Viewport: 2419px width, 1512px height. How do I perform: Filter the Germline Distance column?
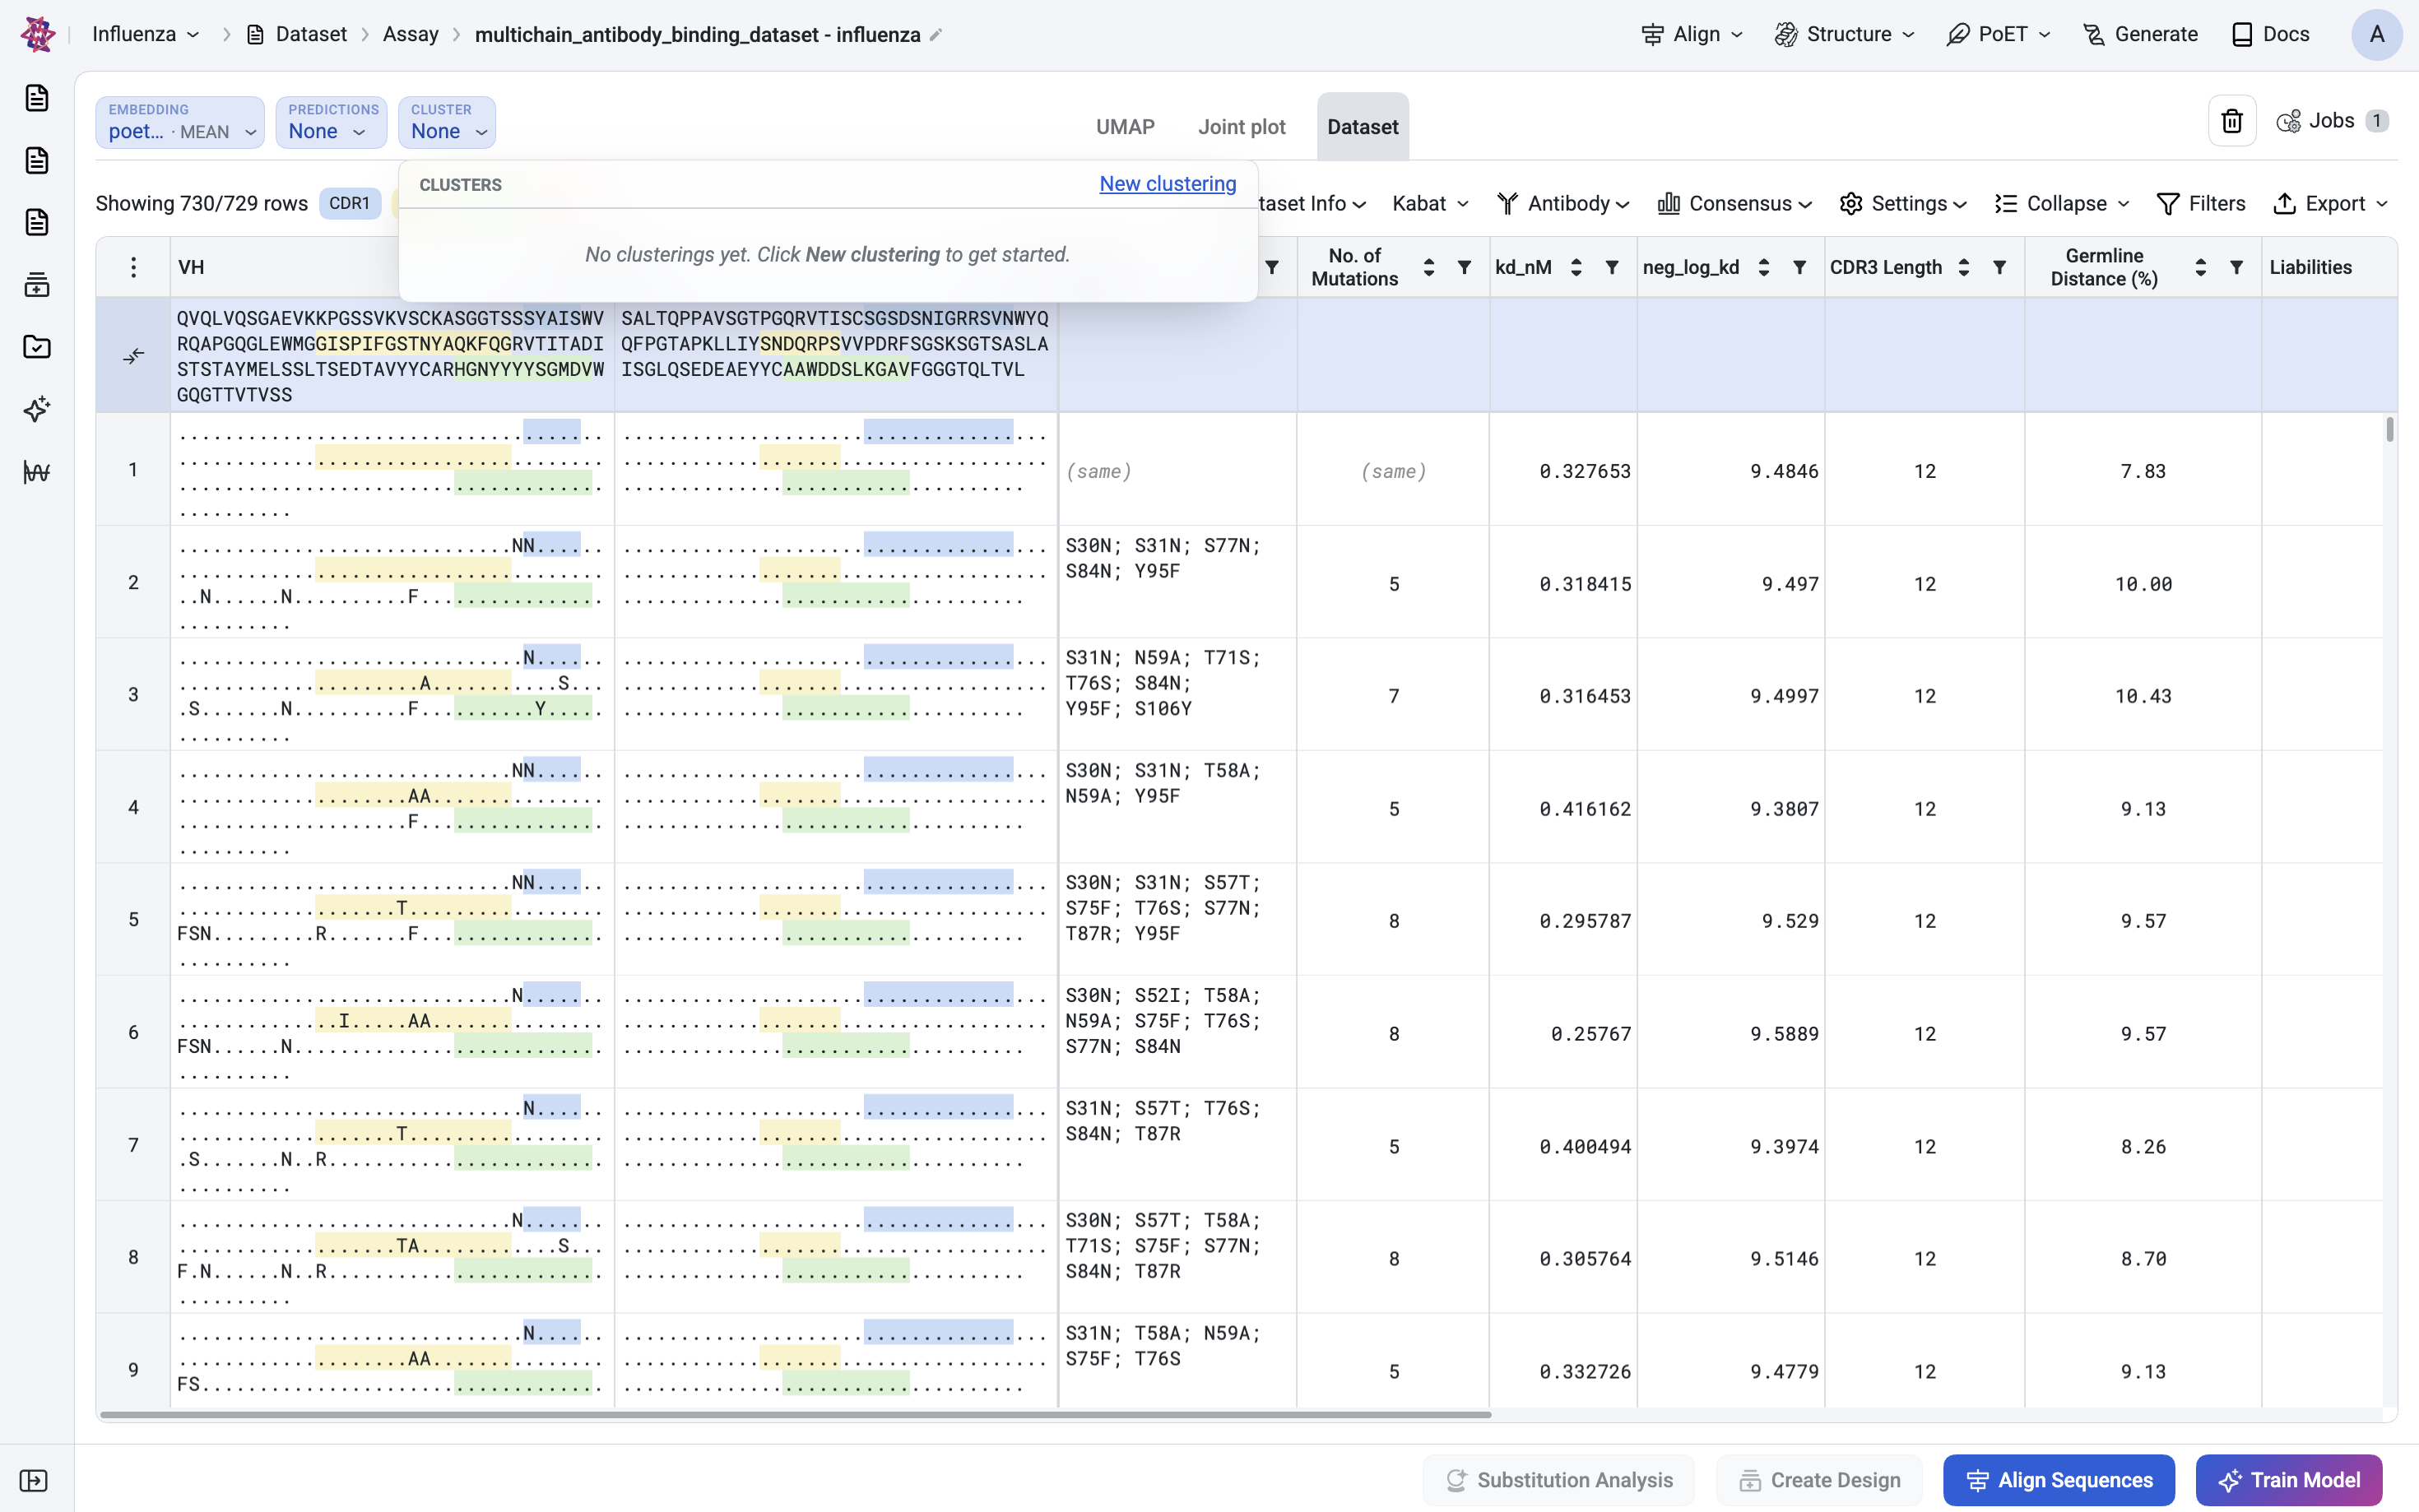pyautogui.click(x=2237, y=267)
